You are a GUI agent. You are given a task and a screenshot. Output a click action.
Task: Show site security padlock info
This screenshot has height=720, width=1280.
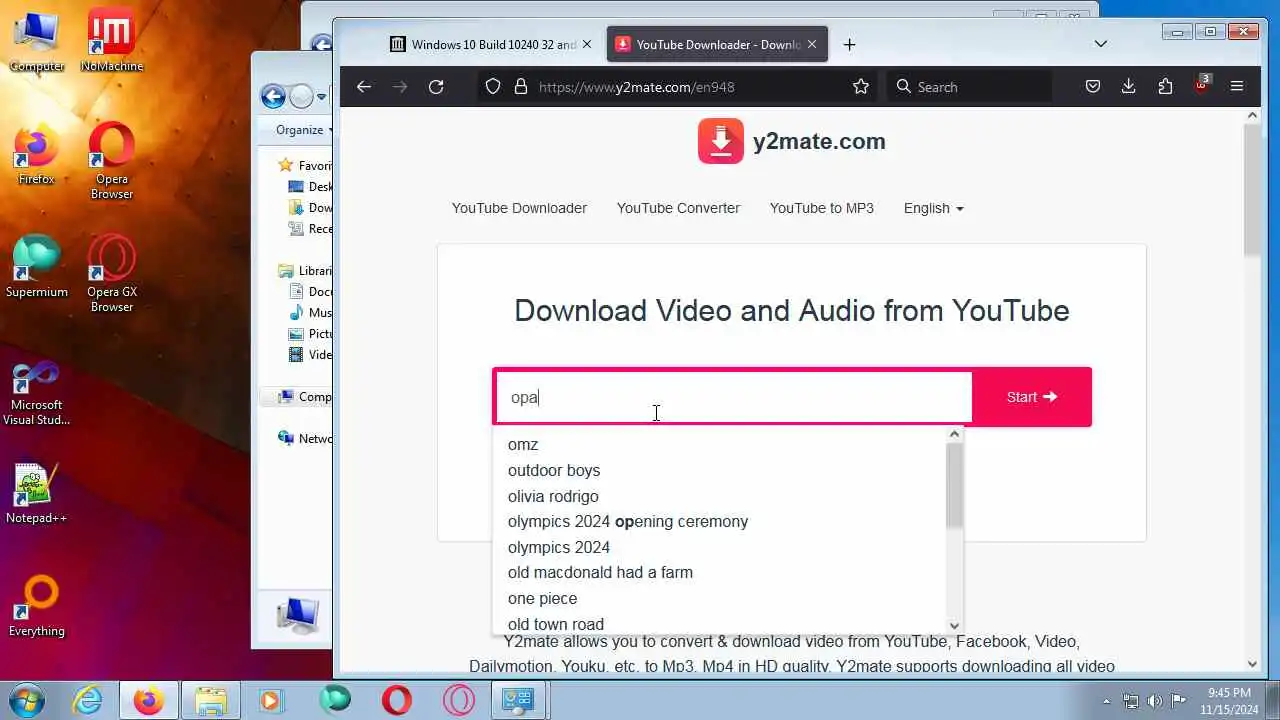coord(520,87)
